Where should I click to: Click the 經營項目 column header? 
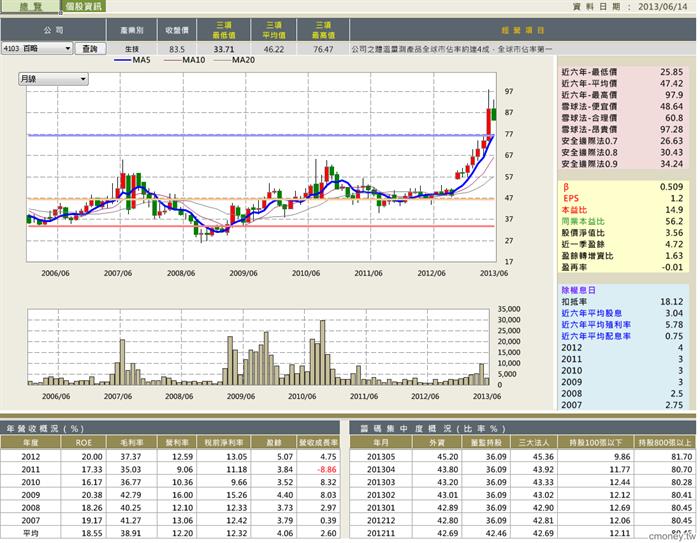click(x=522, y=30)
